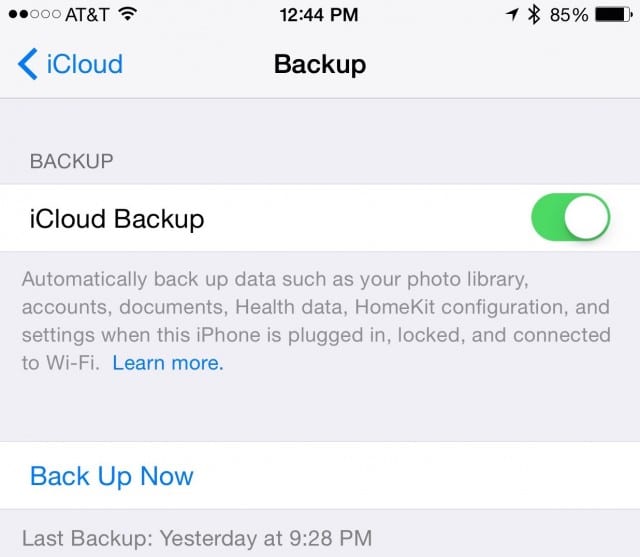Open the Learn more link
This screenshot has width=640, height=557.
click(x=168, y=363)
